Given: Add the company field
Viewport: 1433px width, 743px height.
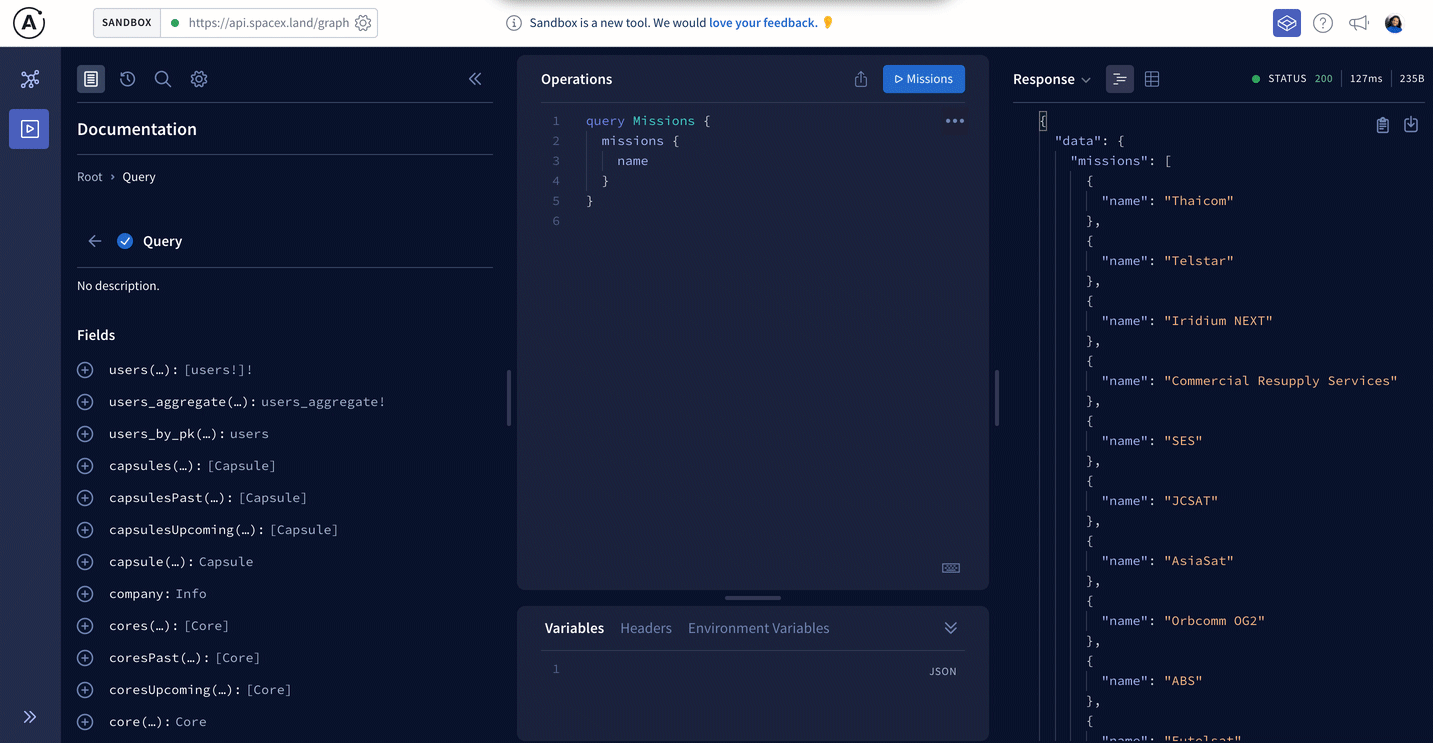Looking at the screenshot, I should click(85, 594).
